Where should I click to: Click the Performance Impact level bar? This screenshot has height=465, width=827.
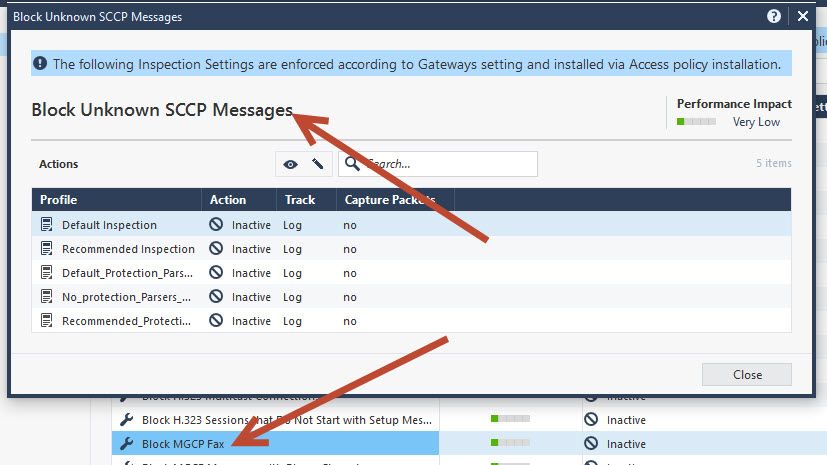[x=696, y=122]
